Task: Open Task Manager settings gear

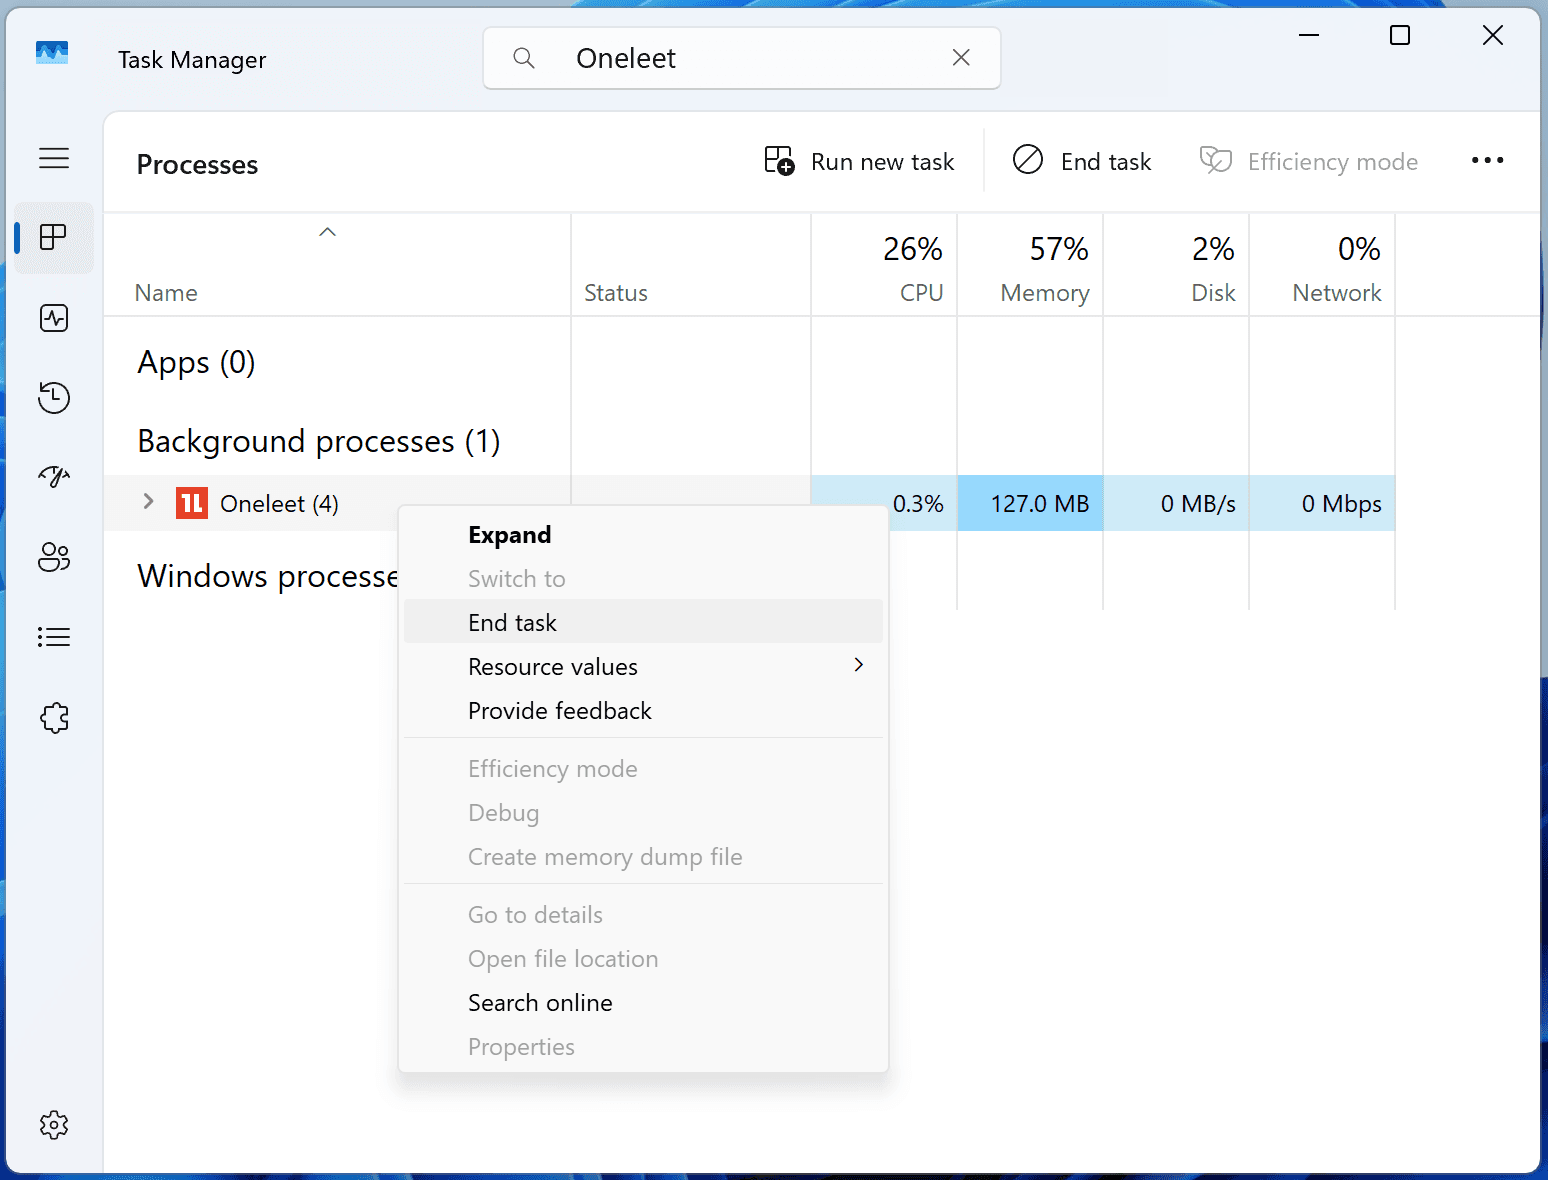Action: pyautogui.click(x=54, y=1125)
